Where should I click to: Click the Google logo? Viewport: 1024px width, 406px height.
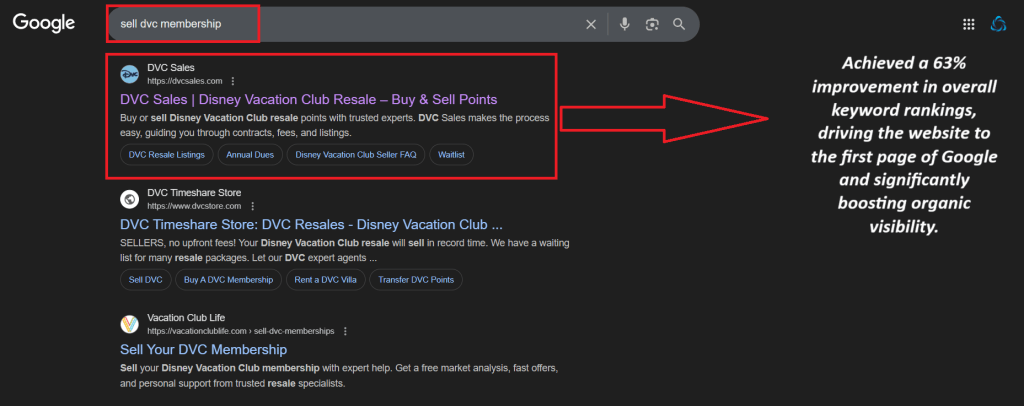pyautogui.click(x=46, y=23)
